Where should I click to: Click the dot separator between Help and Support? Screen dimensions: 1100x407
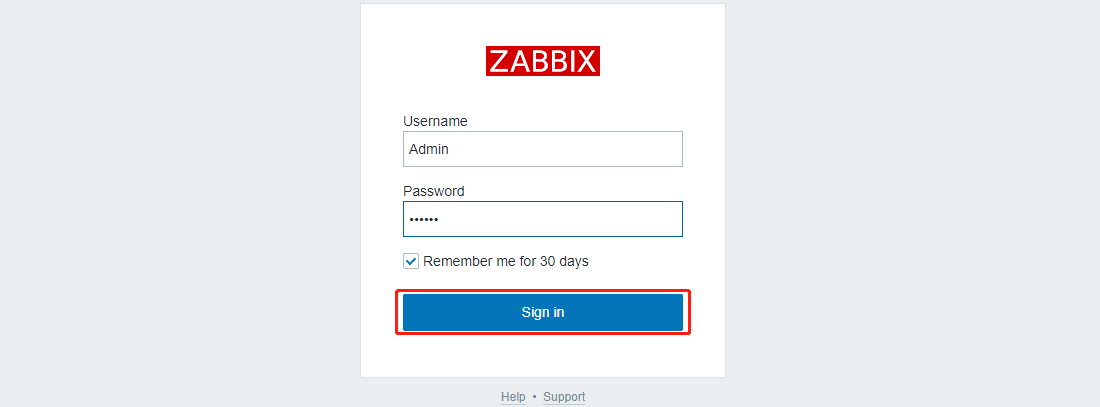click(x=535, y=397)
